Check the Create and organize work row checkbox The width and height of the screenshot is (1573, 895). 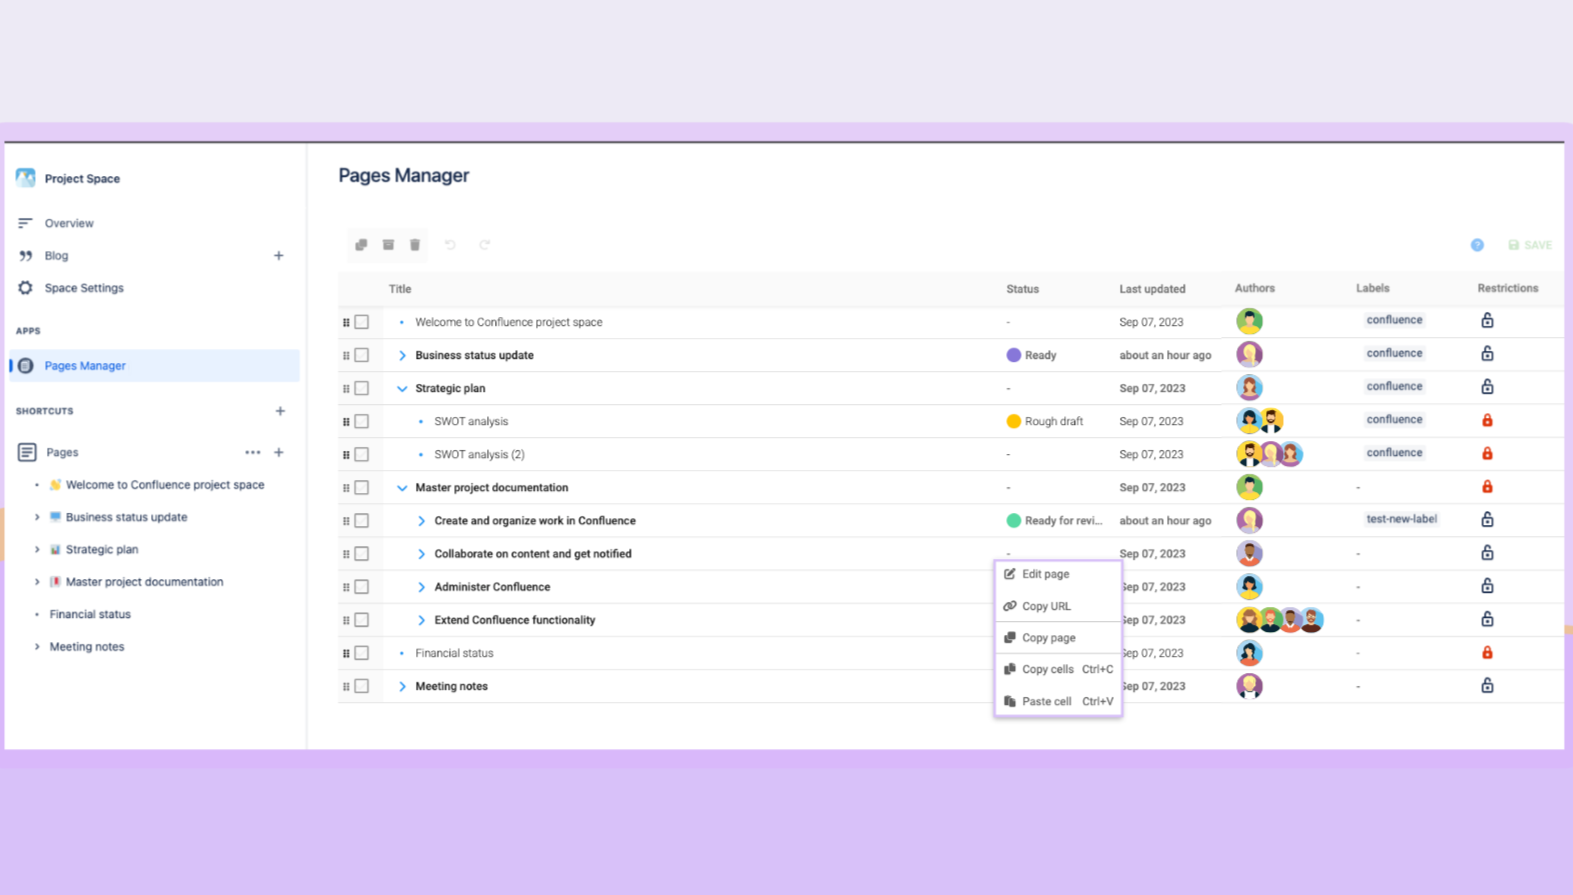click(362, 520)
